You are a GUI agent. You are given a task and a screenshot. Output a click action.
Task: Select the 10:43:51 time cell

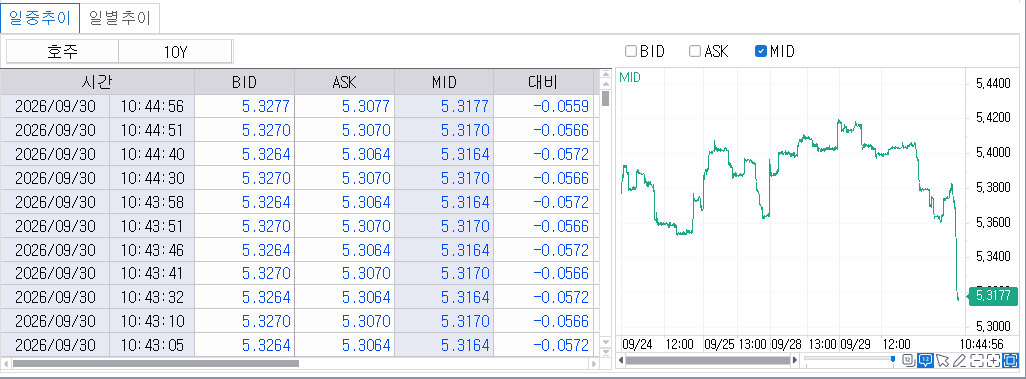(x=152, y=226)
